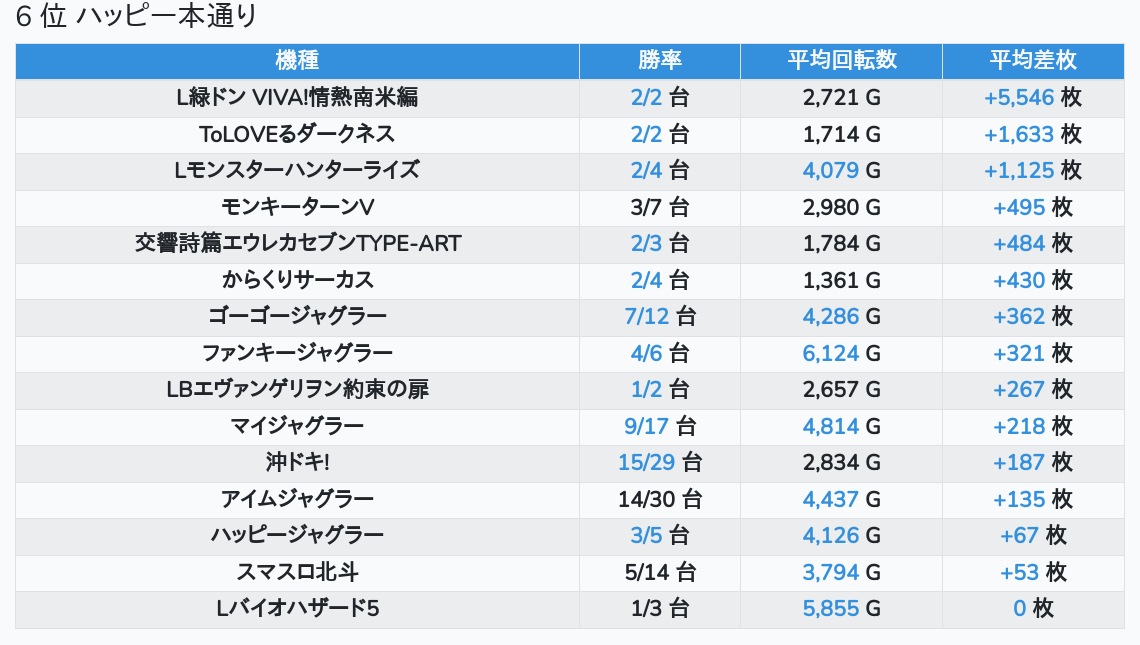Click the からくりサーカス machine name
This screenshot has width=1140, height=645.
tap(297, 280)
